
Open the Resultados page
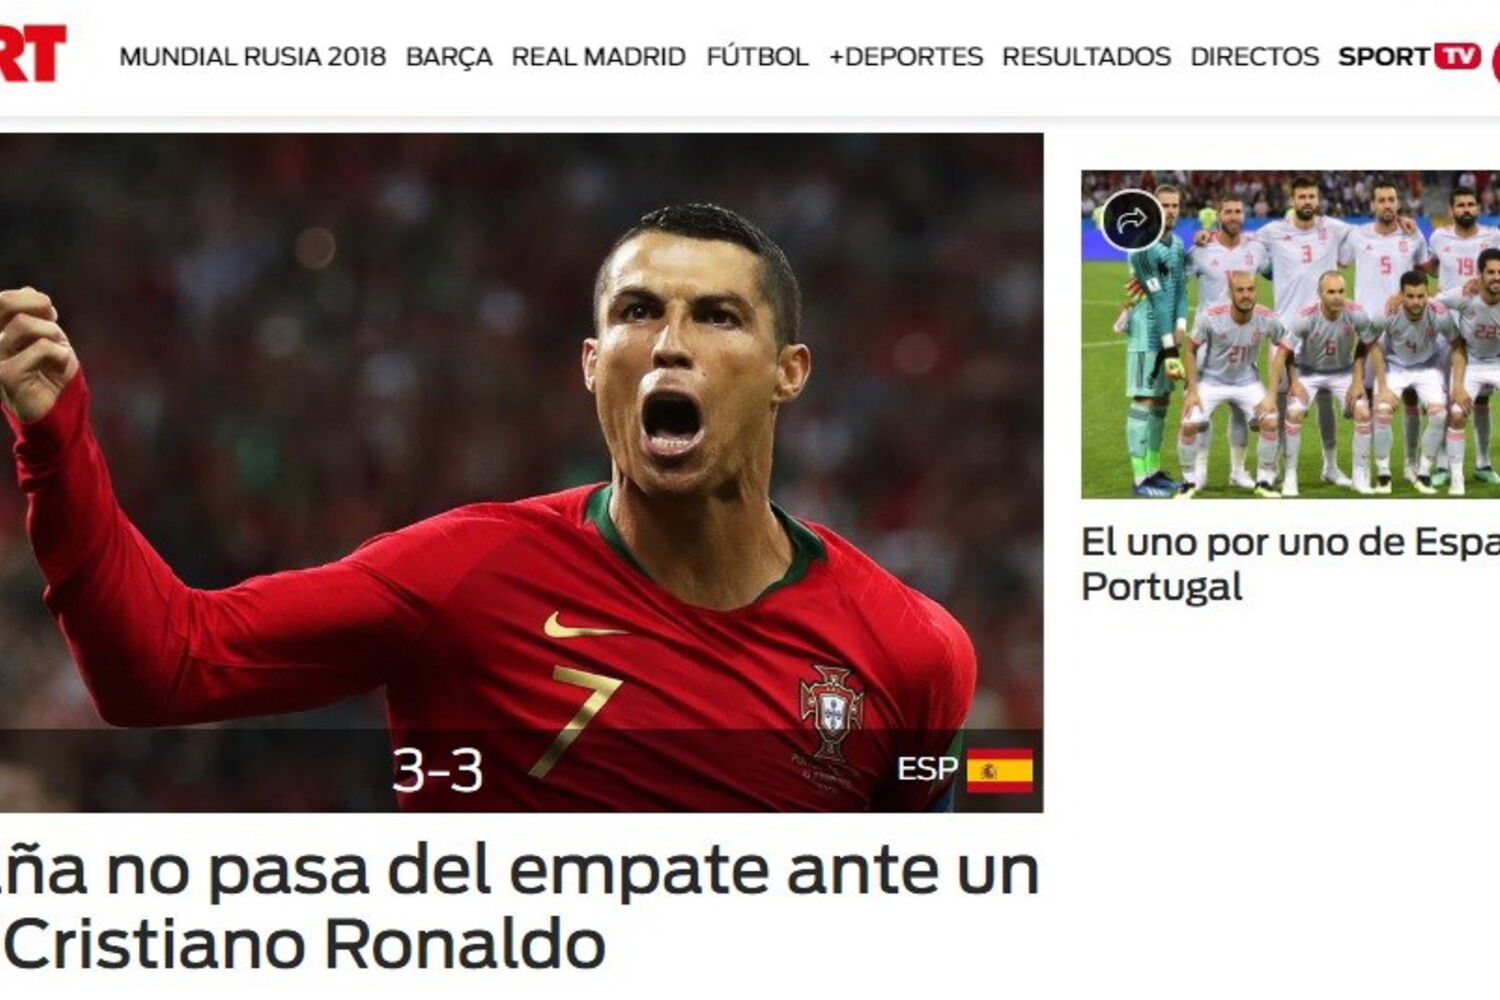click(x=1086, y=57)
